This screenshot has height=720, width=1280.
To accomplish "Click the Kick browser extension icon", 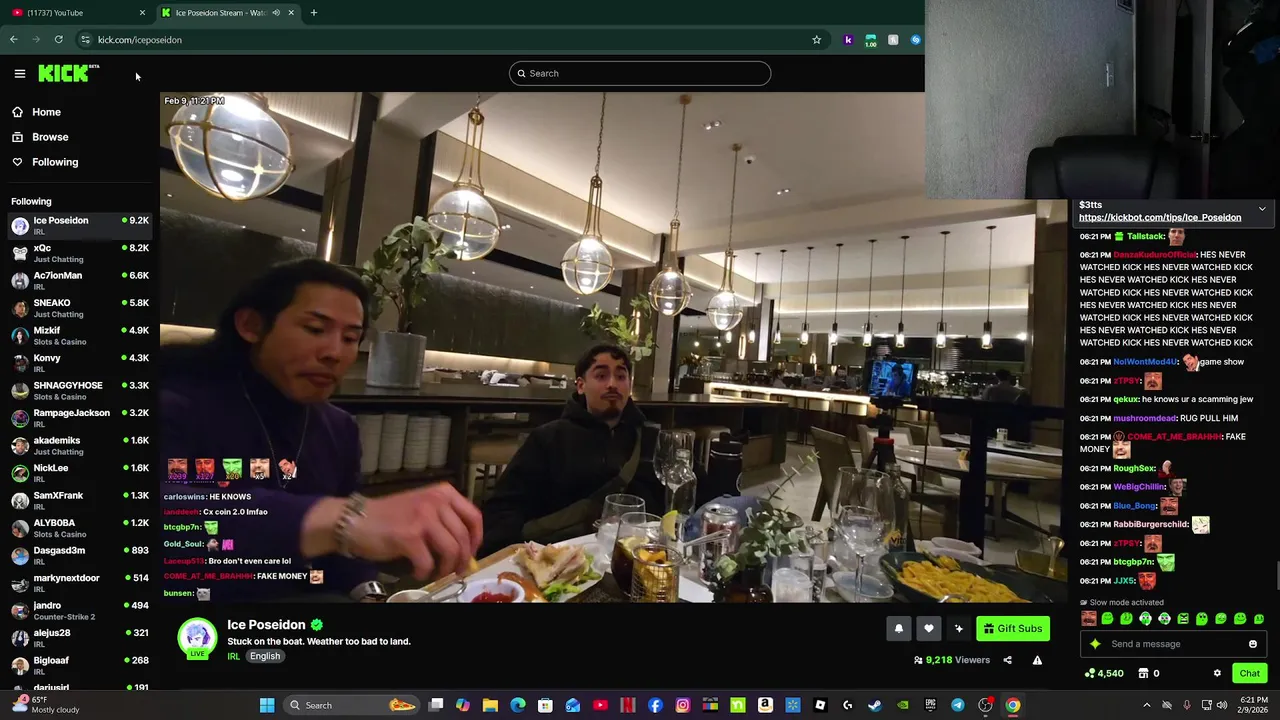I will click(848, 40).
